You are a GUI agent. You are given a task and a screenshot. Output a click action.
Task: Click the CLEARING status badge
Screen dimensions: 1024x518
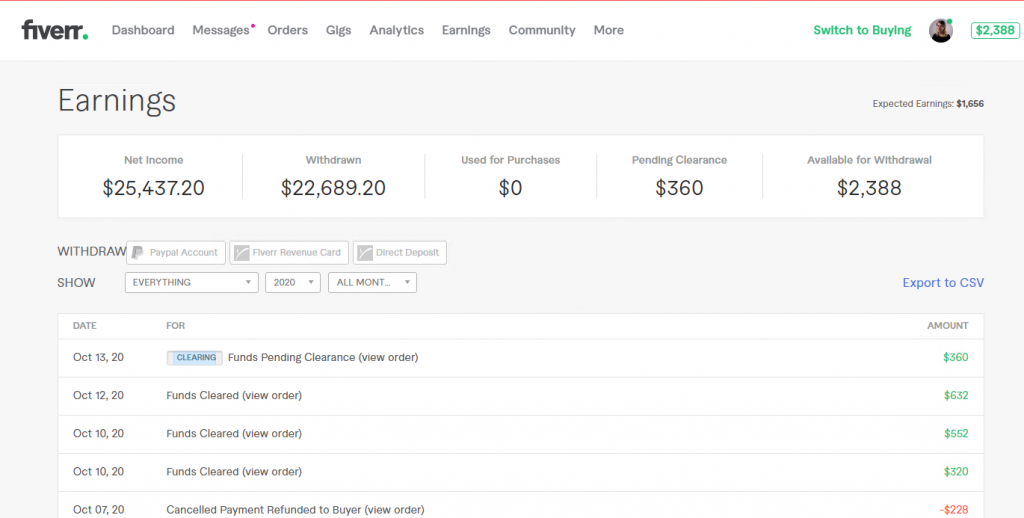coord(195,358)
